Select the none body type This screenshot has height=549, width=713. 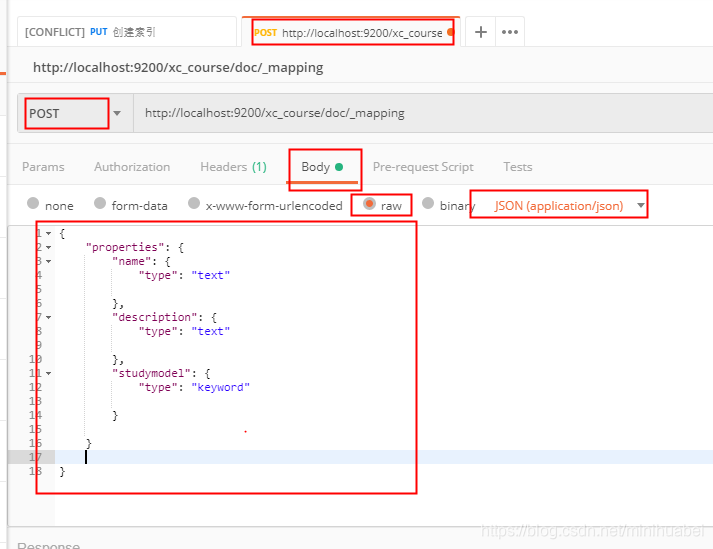tap(33, 203)
